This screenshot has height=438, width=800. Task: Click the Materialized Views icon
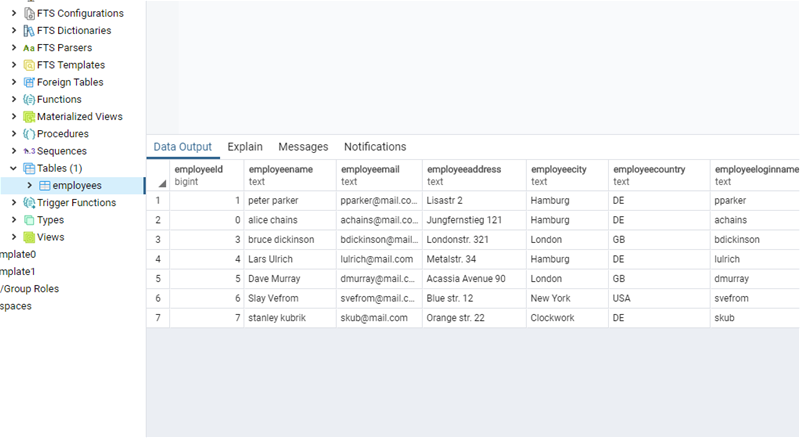[29, 116]
